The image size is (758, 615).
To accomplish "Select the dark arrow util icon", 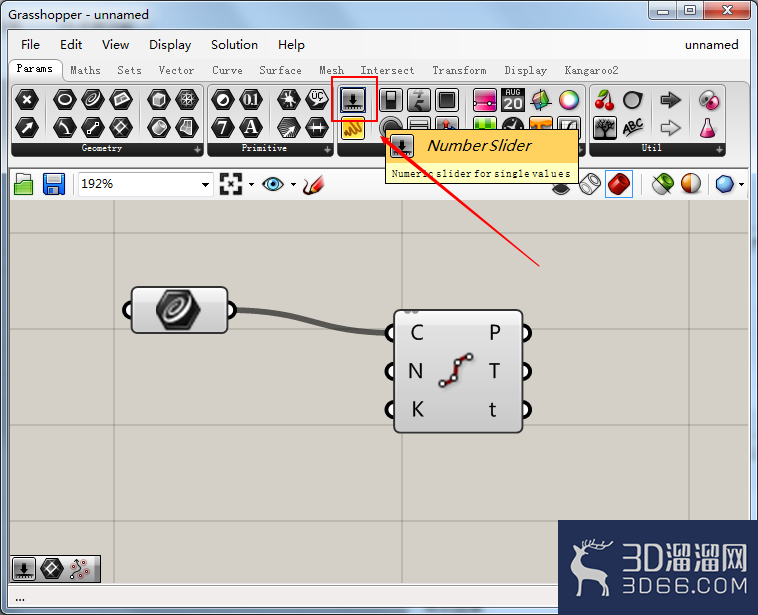I will (x=671, y=100).
